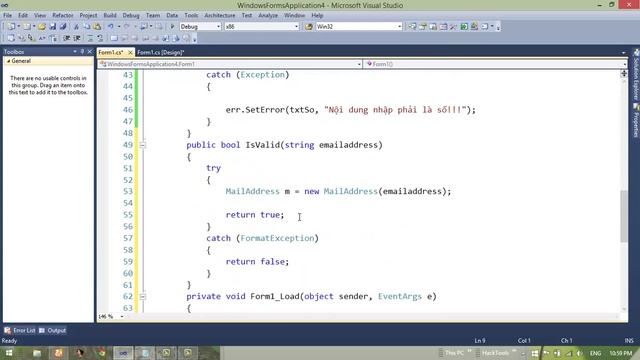Open the Error List tab
Image resolution: width=640 pixels, height=360 pixels.
coord(20,330)
